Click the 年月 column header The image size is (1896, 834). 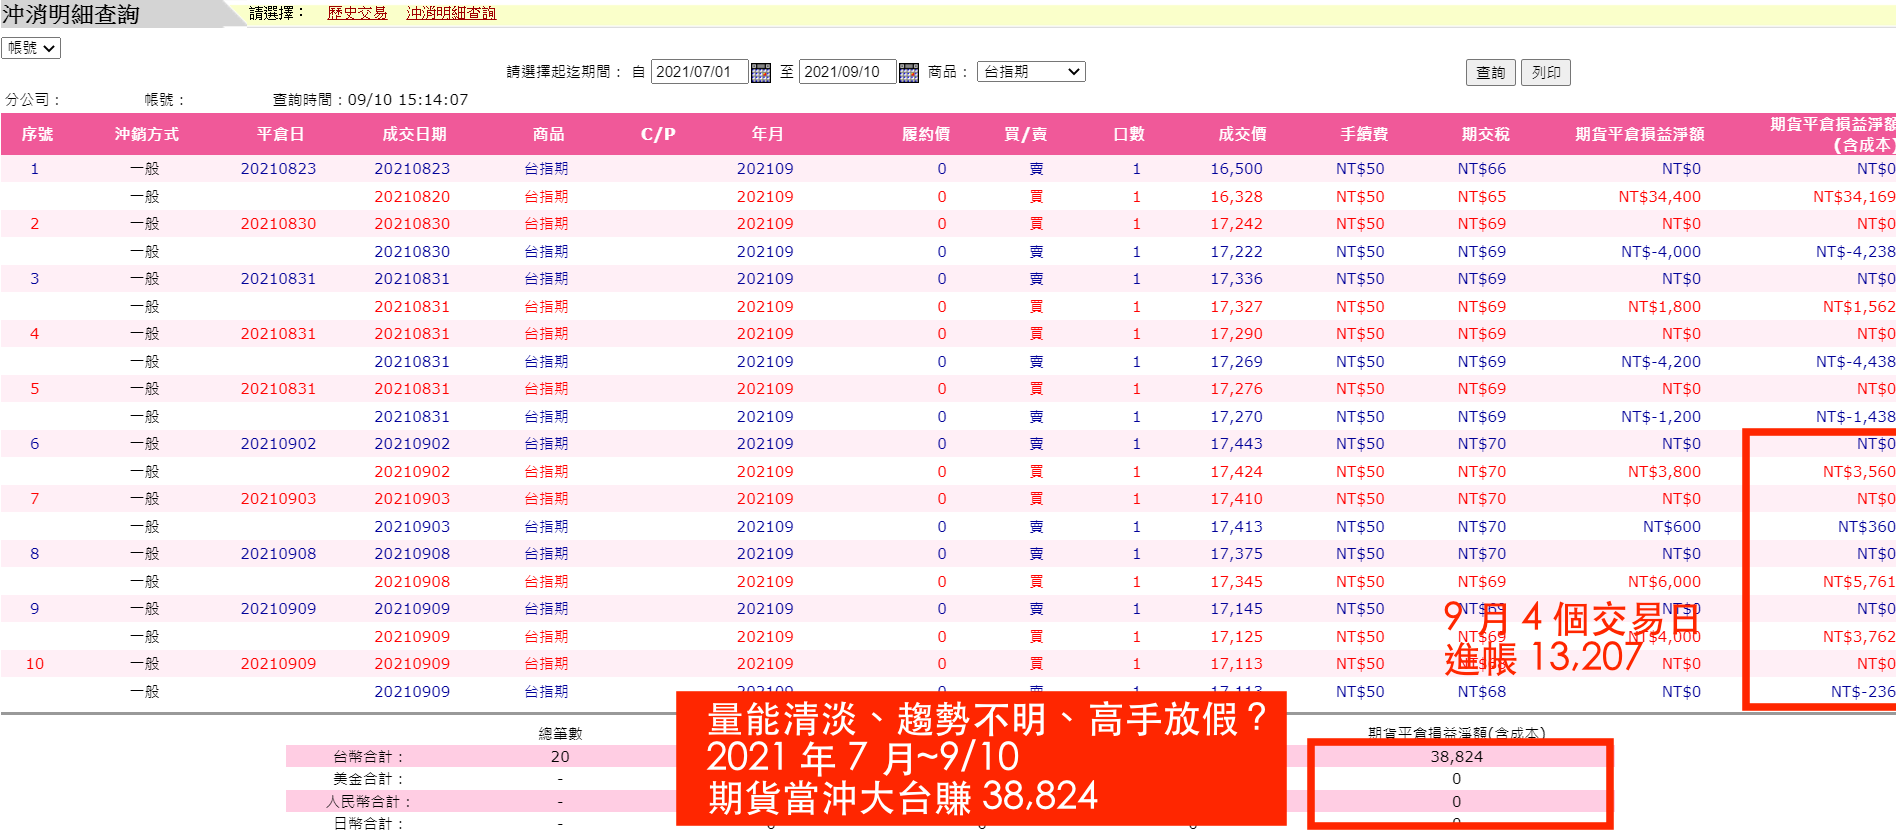pos(767,134)
